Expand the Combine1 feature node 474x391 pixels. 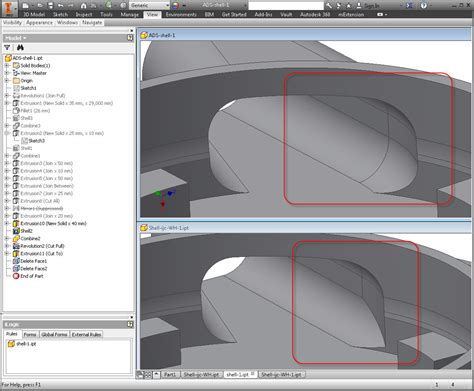[7, 156]
